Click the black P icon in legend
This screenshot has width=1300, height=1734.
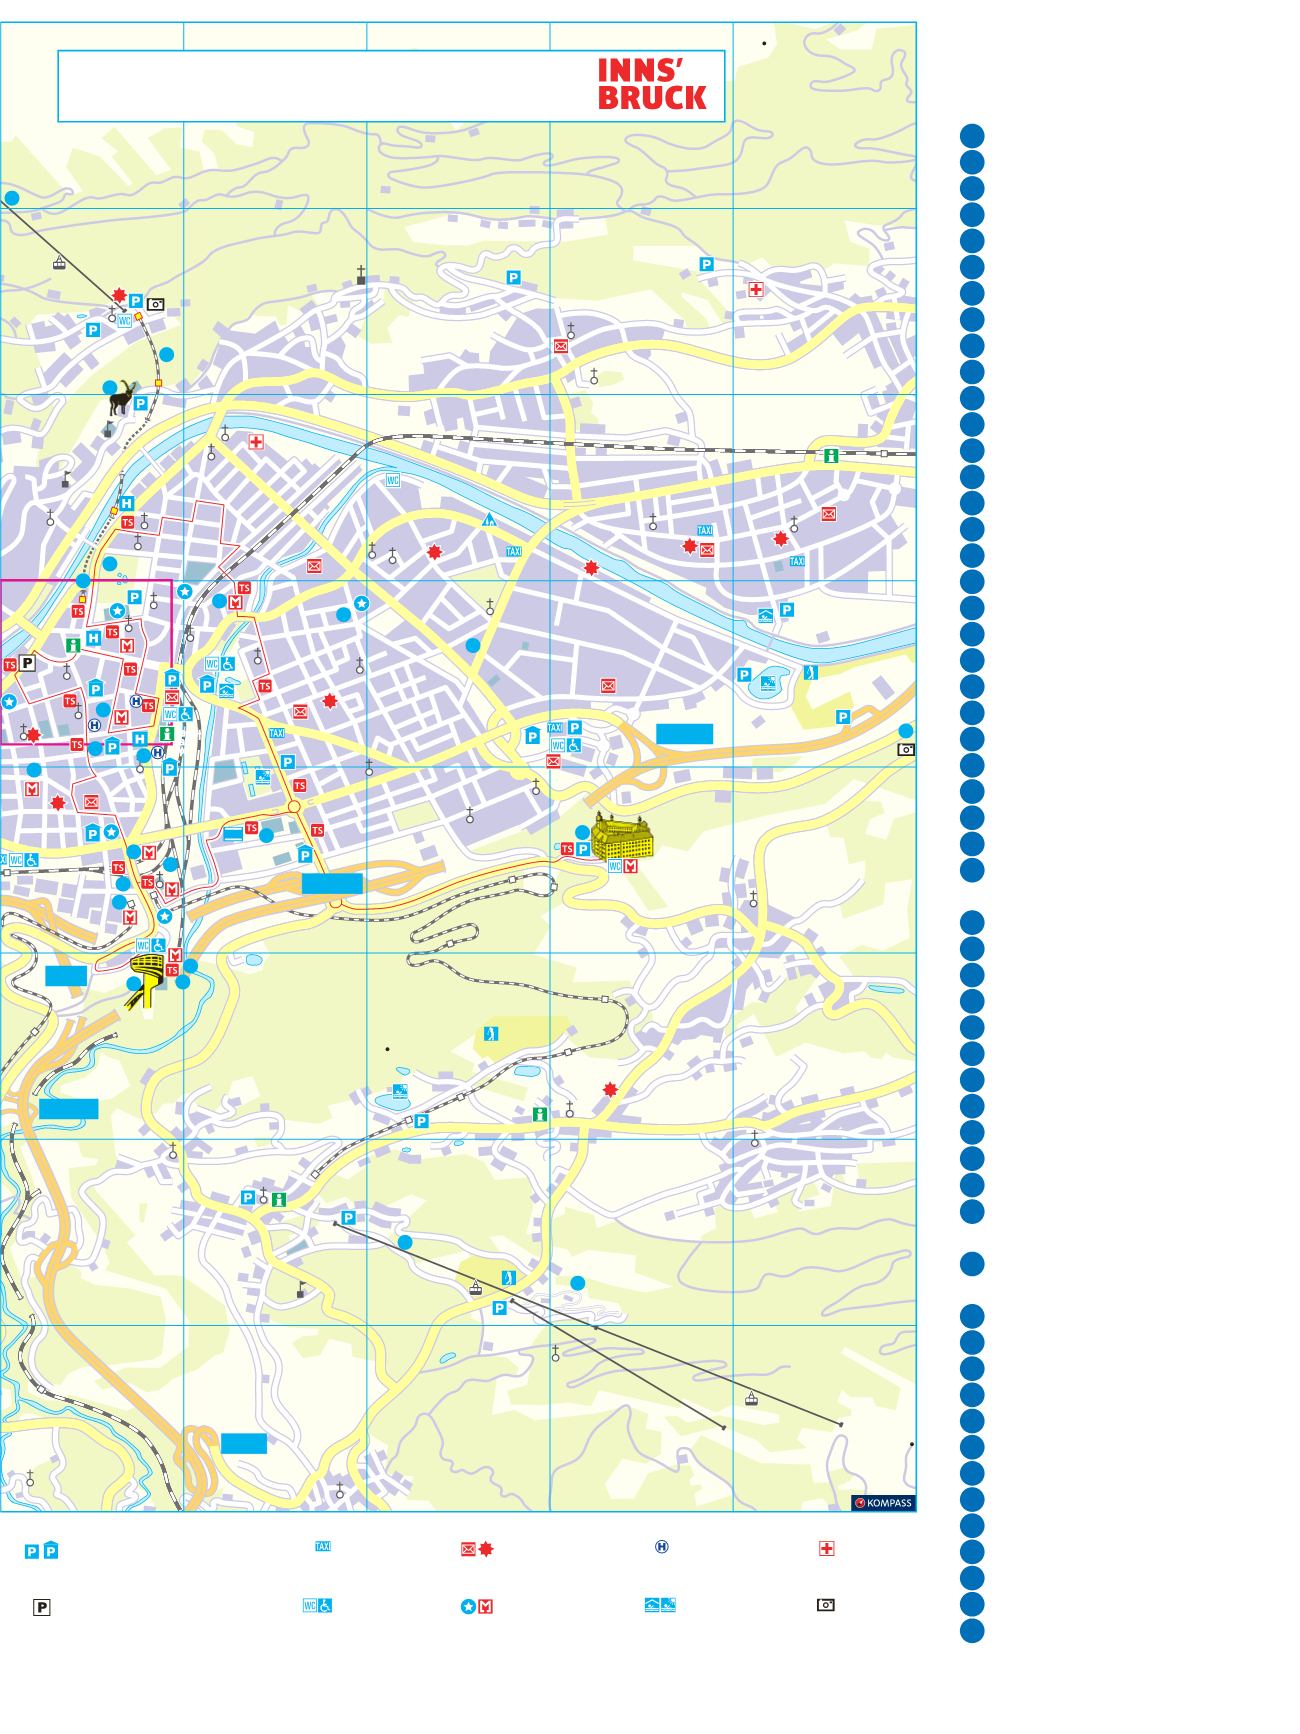[x=42, y=1608]
